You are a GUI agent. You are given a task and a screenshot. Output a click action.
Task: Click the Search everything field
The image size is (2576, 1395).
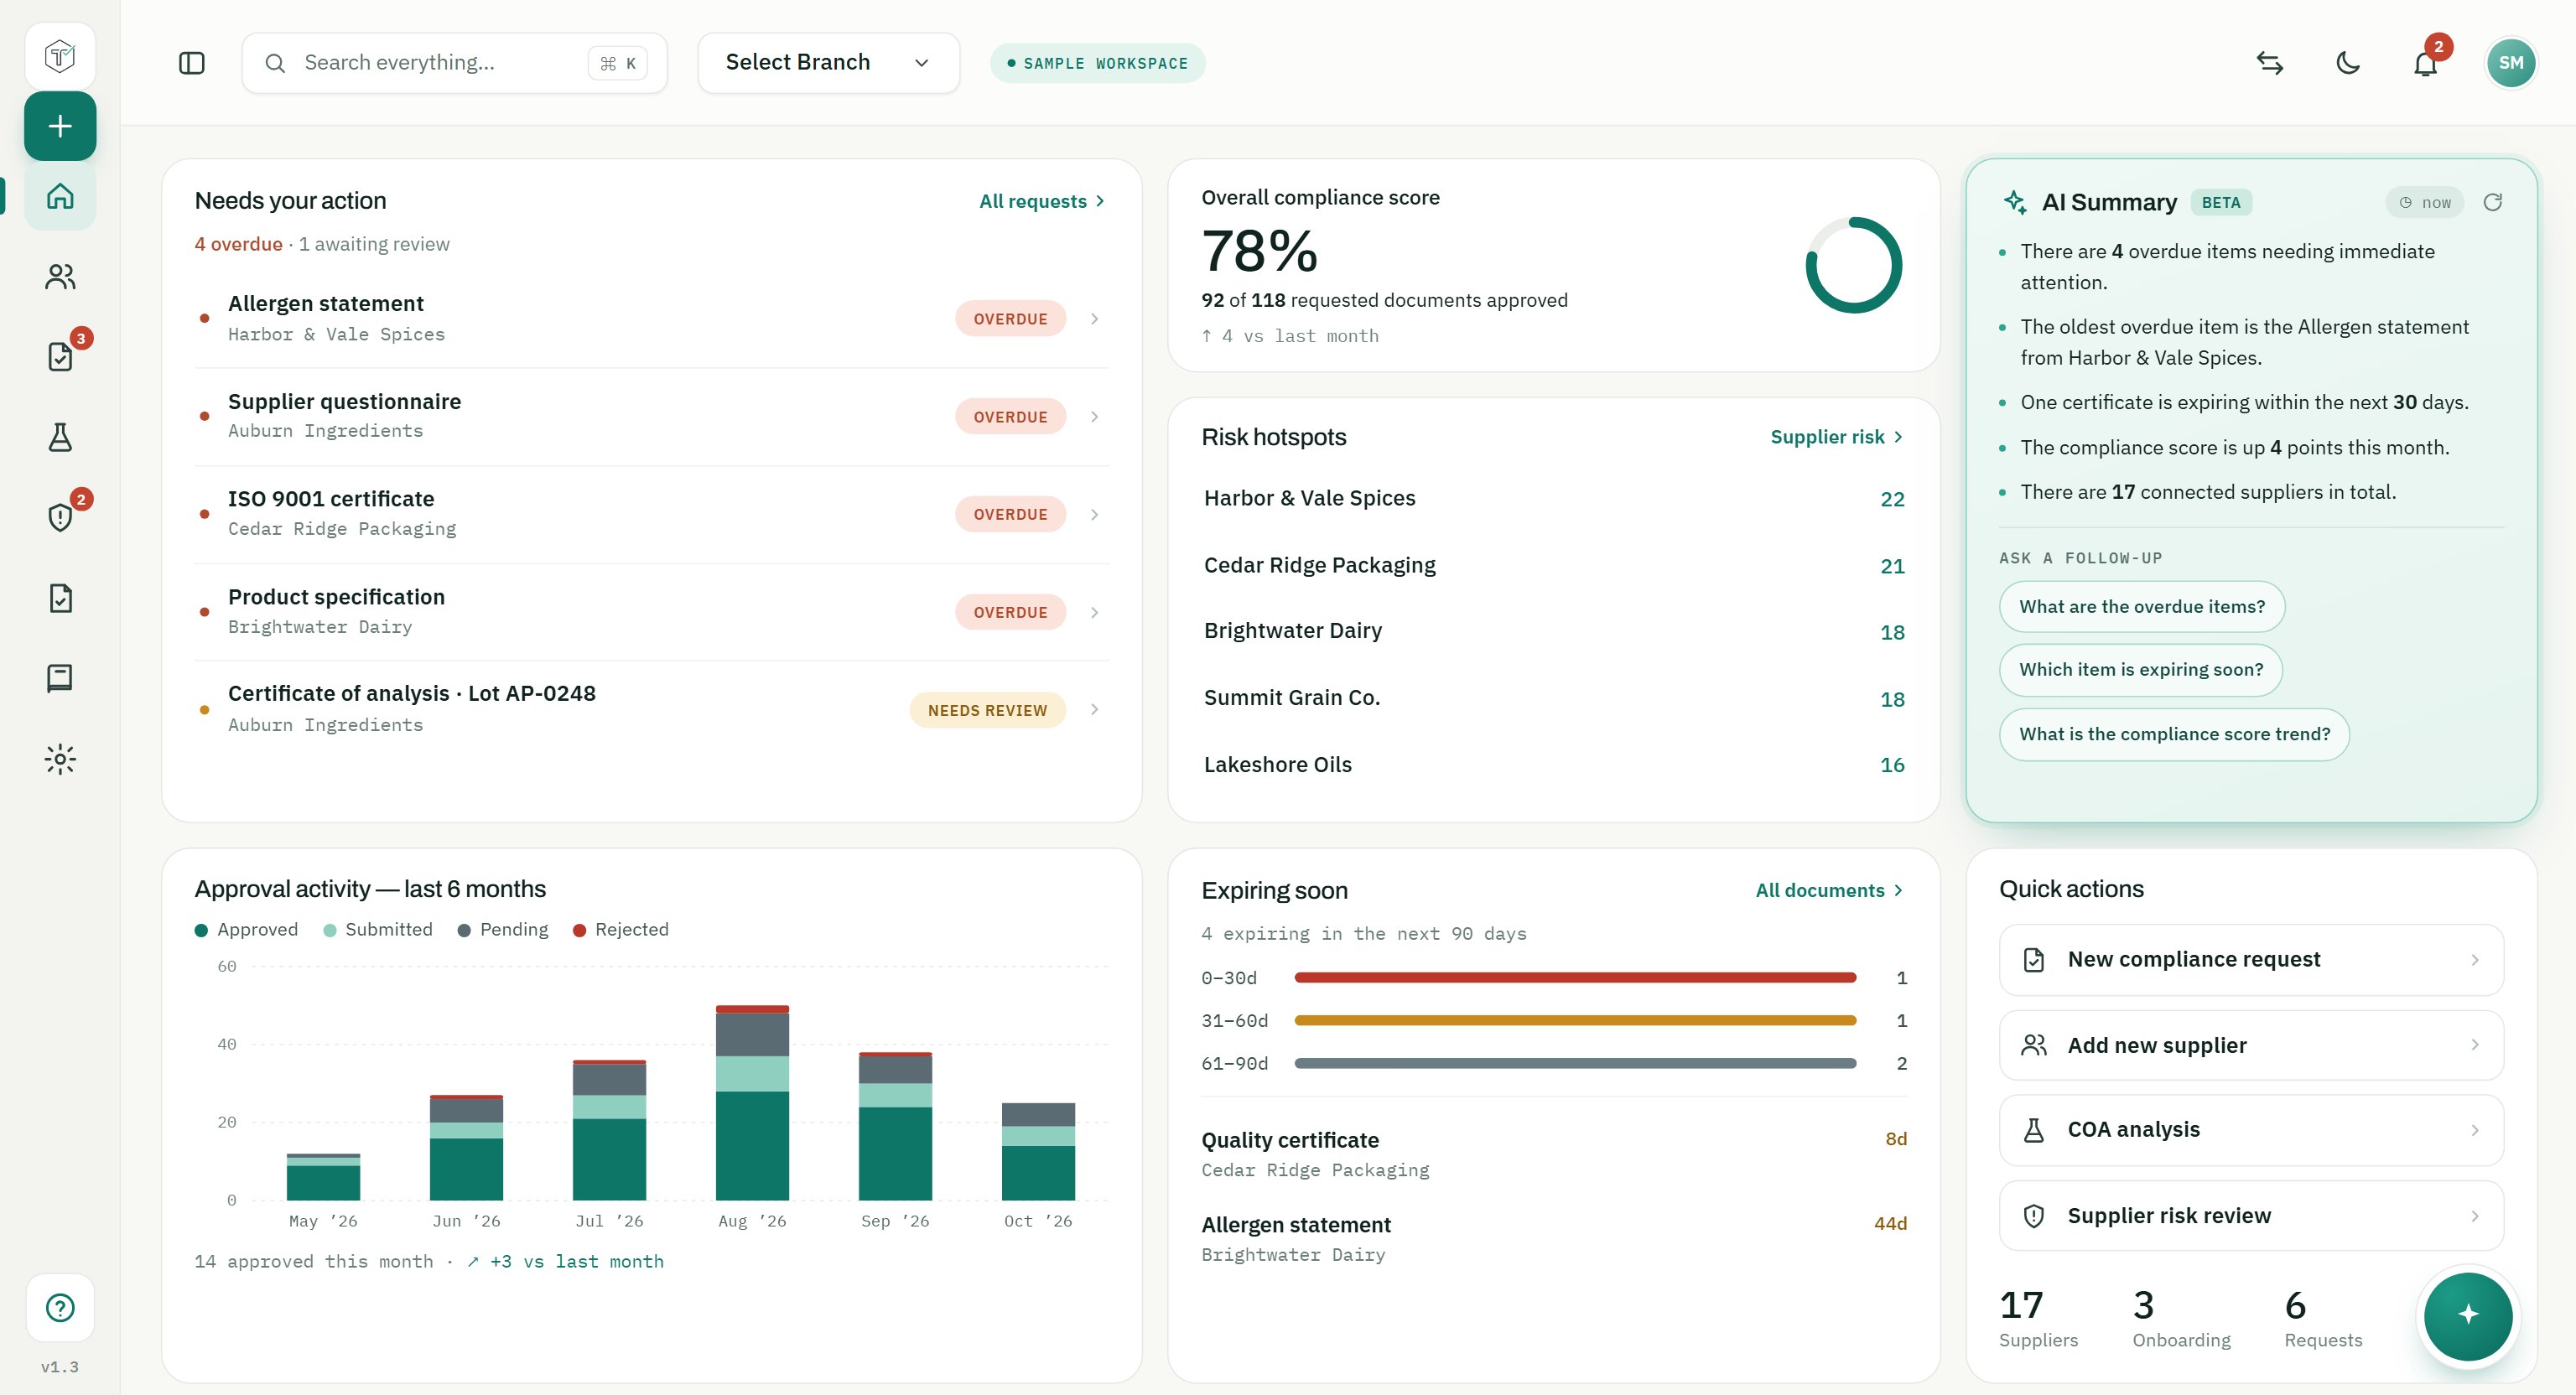coord(455,63)
